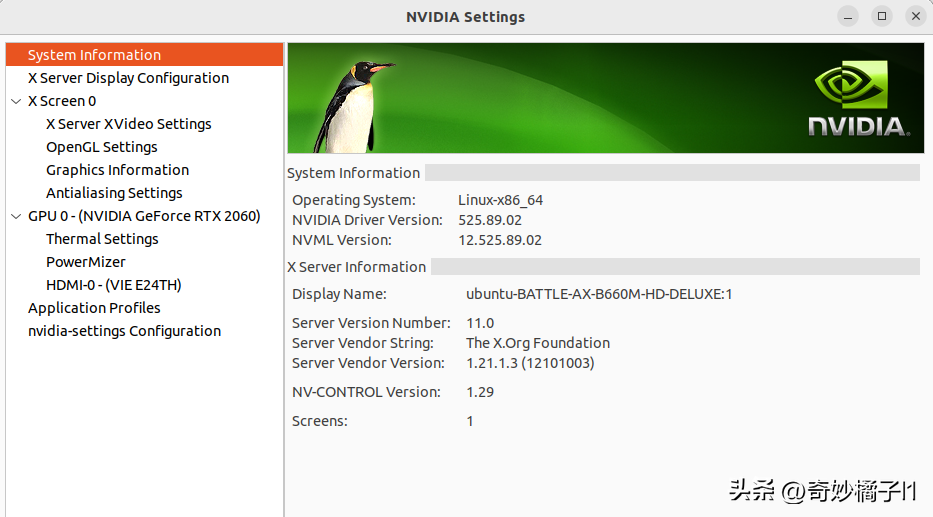Click NV-CONTROL version value 1.29
This screenshot has height=517, width=933.
[480, 392]
